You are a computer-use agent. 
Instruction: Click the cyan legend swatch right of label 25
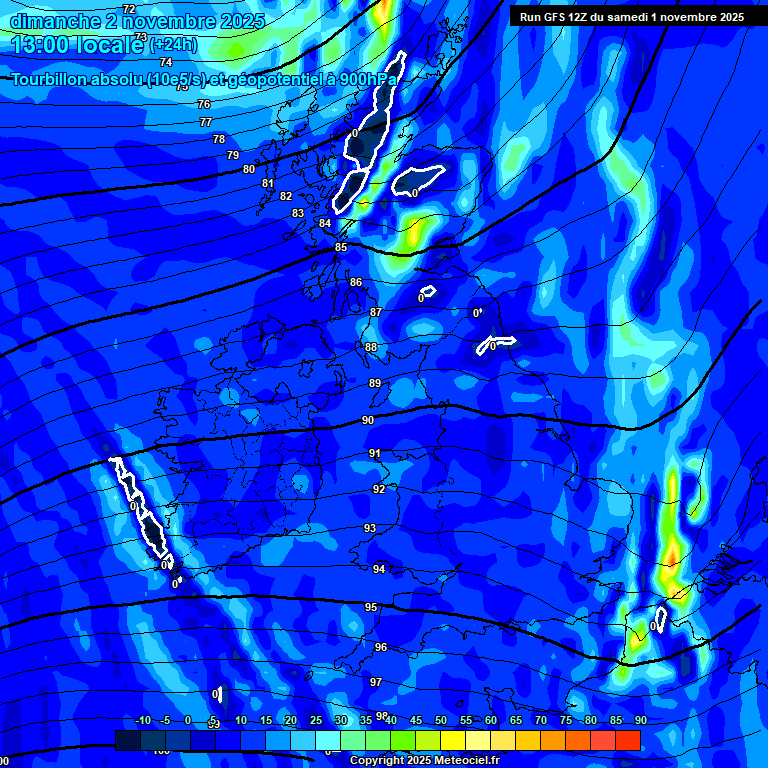point(327,740)
